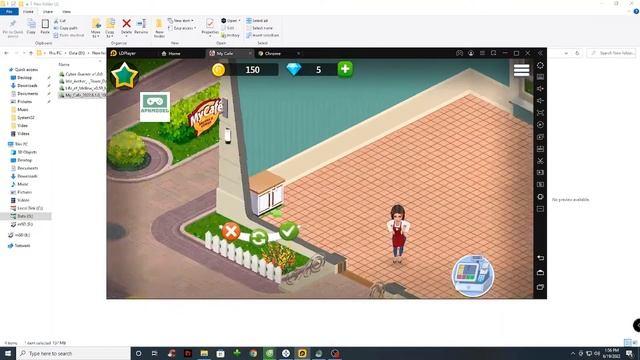640x360 pixels.
Task: Open the account icon in LDPlayer title bar
Action: pos(471,53)
